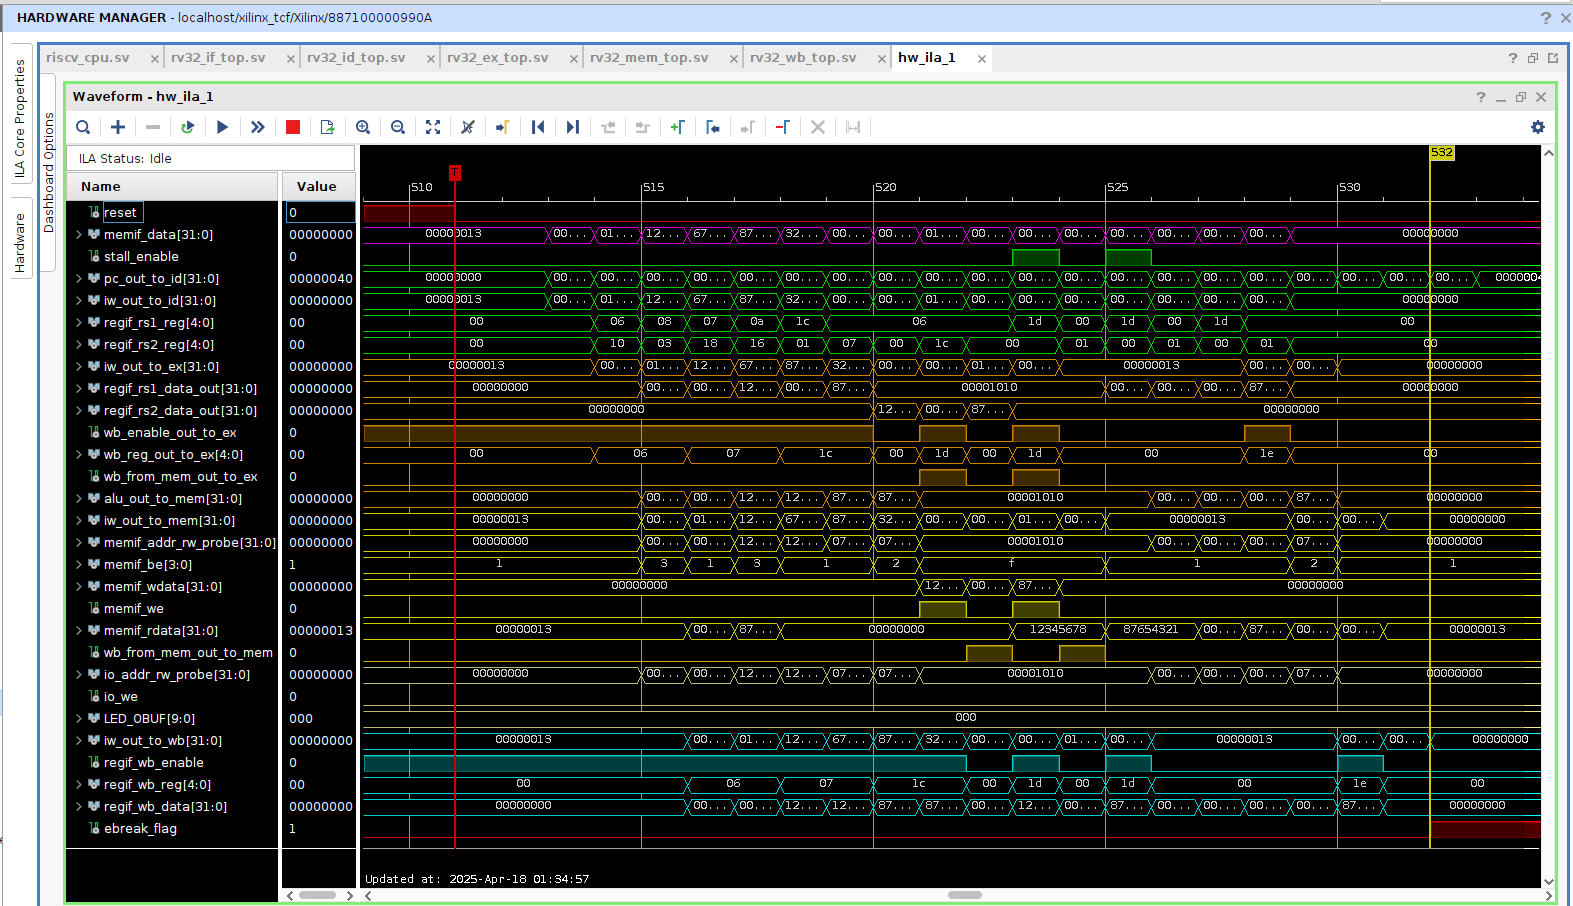Zoom in on the waveform

pos(363,127)
